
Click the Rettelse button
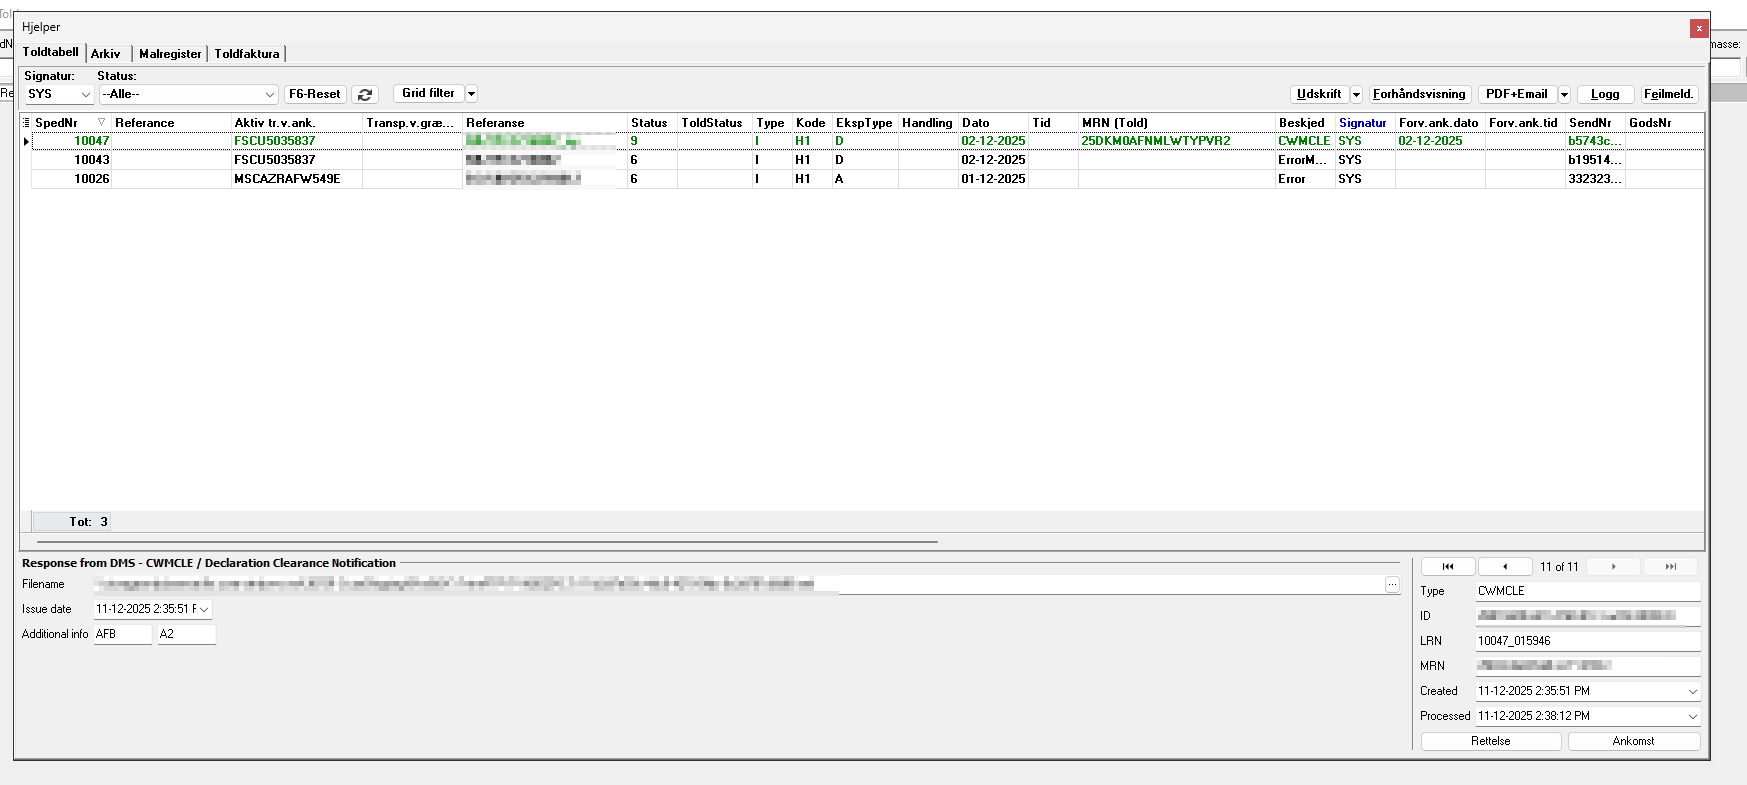click(x=1490, y=741)
